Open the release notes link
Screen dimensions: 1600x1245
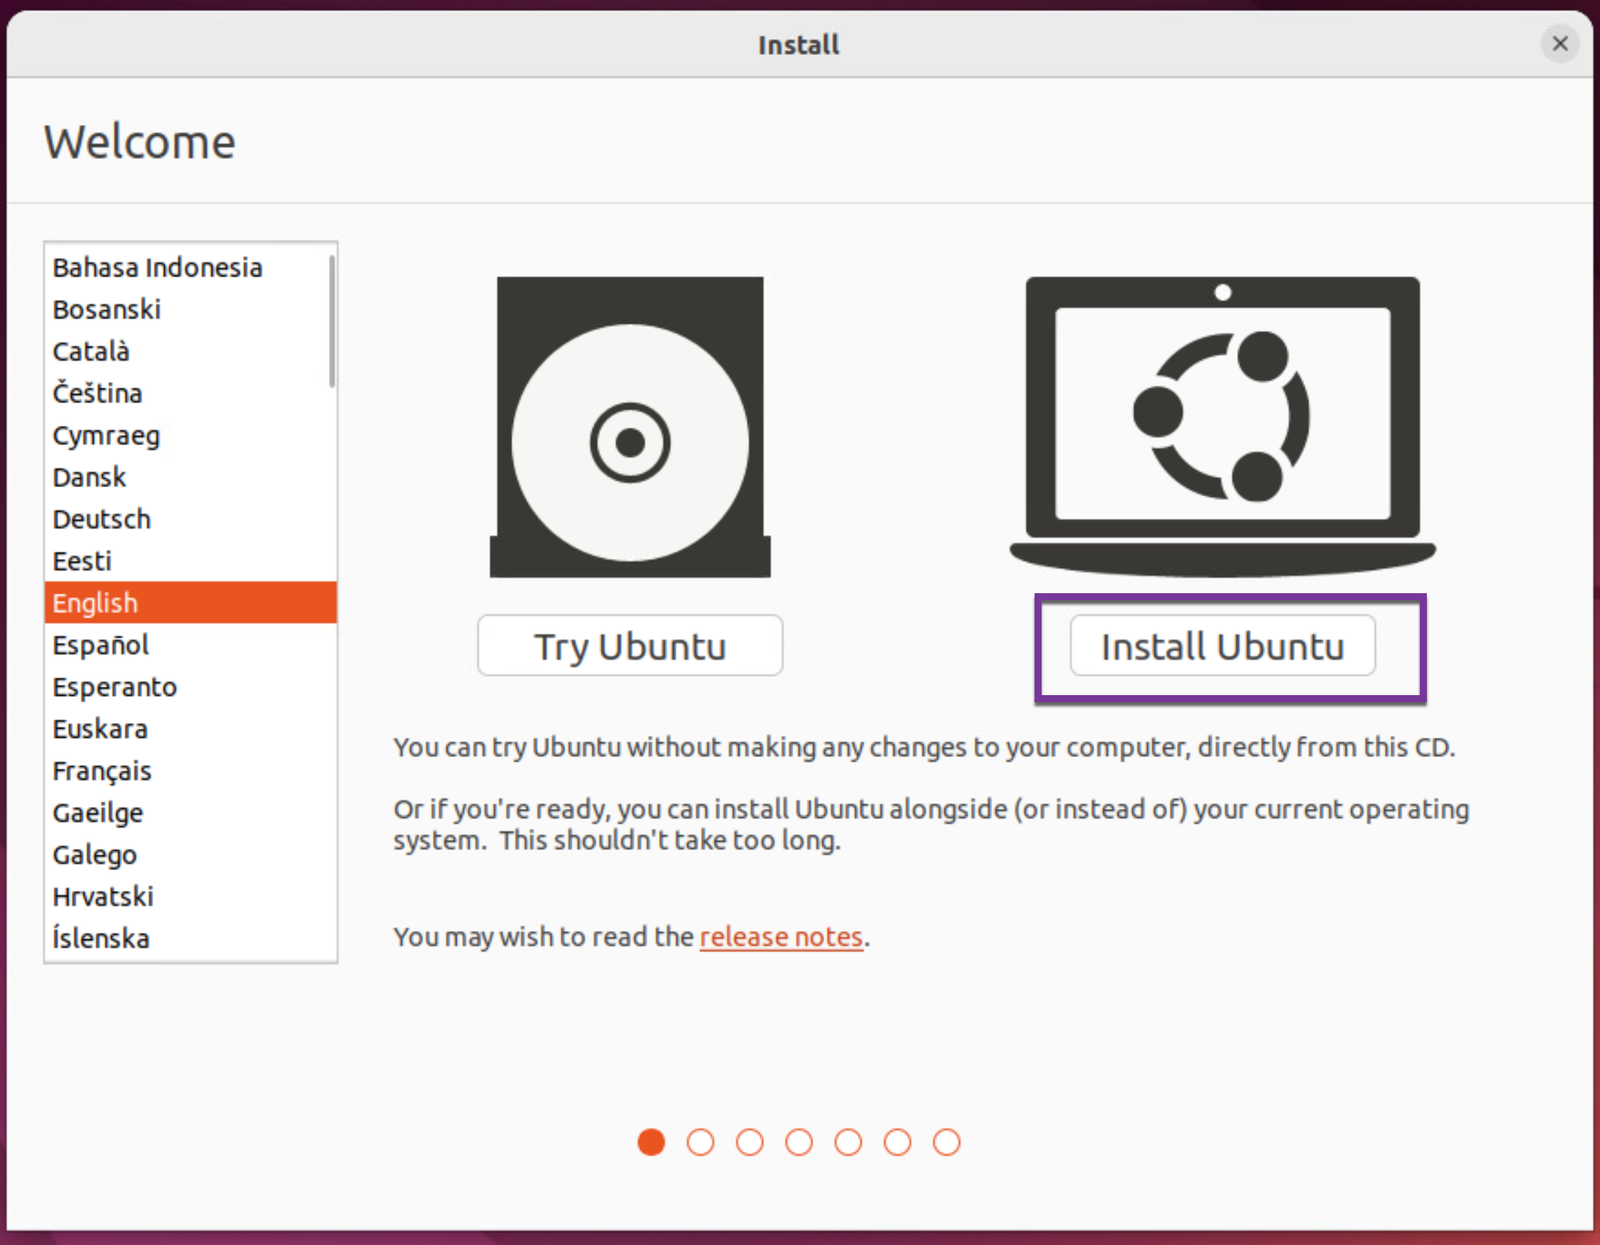780,937
